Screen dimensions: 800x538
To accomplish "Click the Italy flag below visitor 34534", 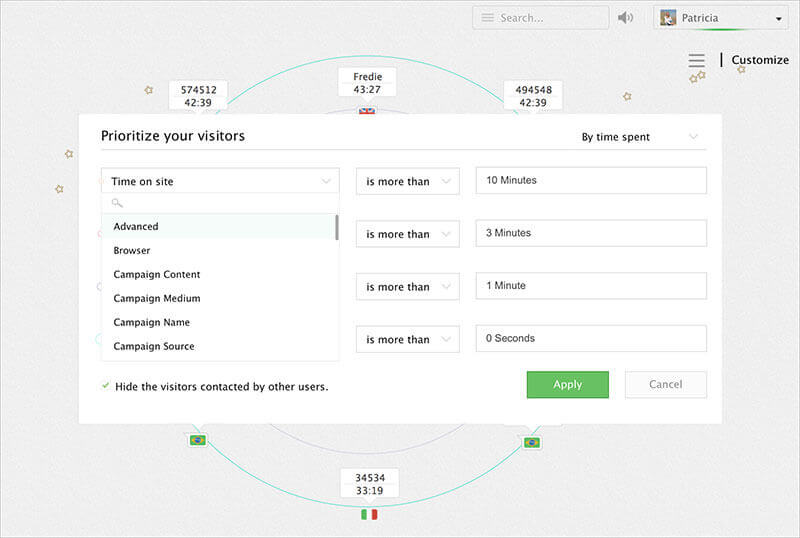I will tap(369, 514).
